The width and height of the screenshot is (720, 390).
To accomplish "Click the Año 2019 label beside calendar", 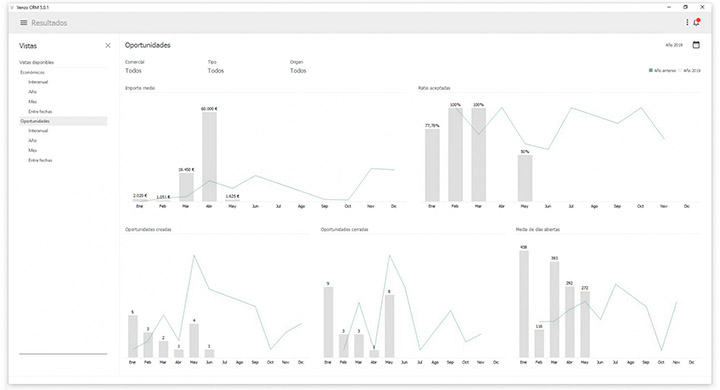I will (674, 45).
